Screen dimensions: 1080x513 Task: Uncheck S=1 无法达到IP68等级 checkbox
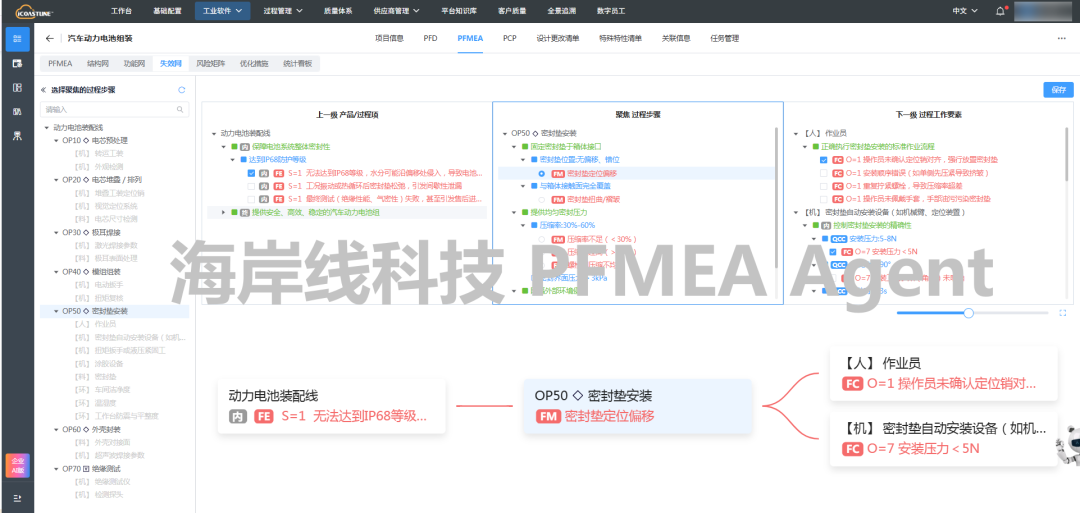(x=251, y=174)
